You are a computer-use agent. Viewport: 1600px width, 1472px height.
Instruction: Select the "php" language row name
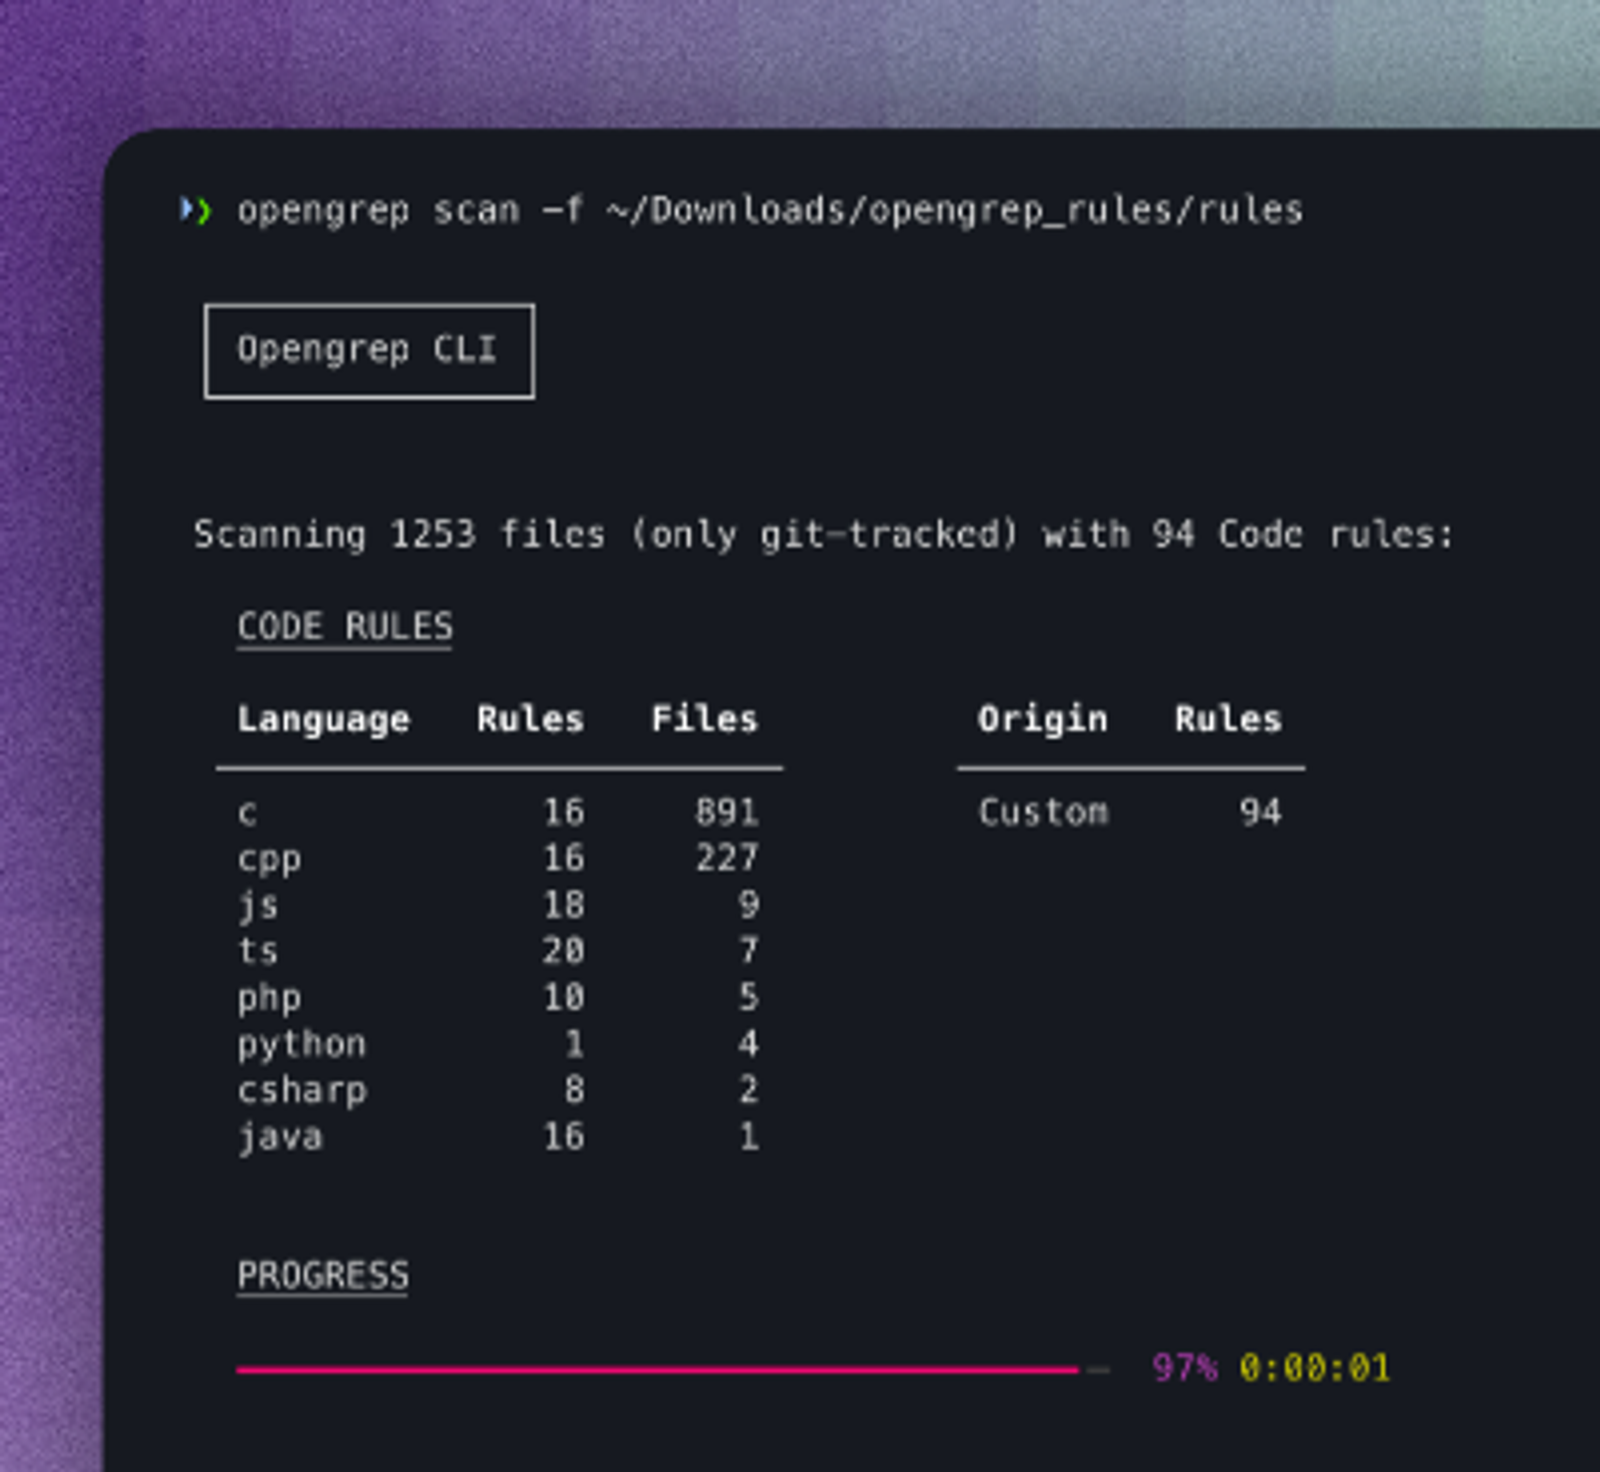pyautogui.click(x=269, y=999)
